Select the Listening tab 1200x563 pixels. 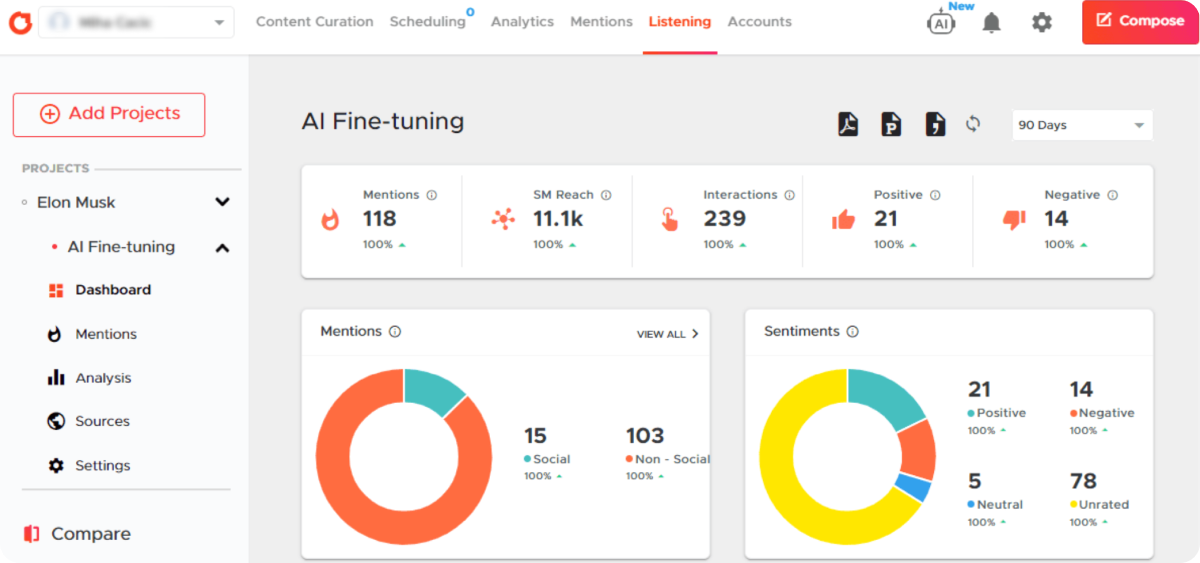point(680,21)
